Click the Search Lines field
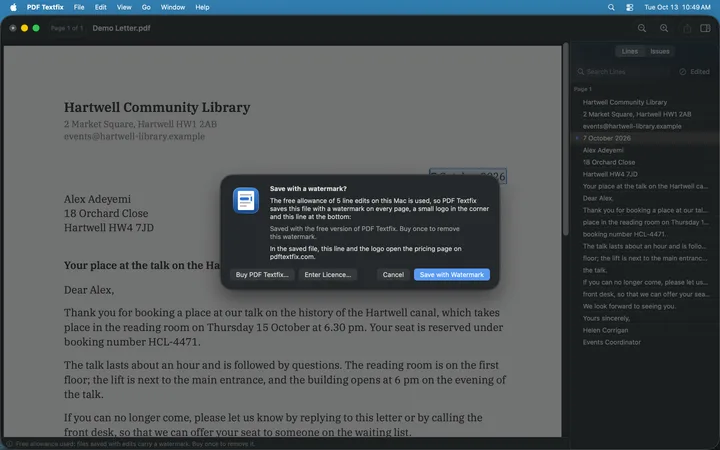Screen dimensions: 720x450 pyautogui.click(x=623, y=72)
